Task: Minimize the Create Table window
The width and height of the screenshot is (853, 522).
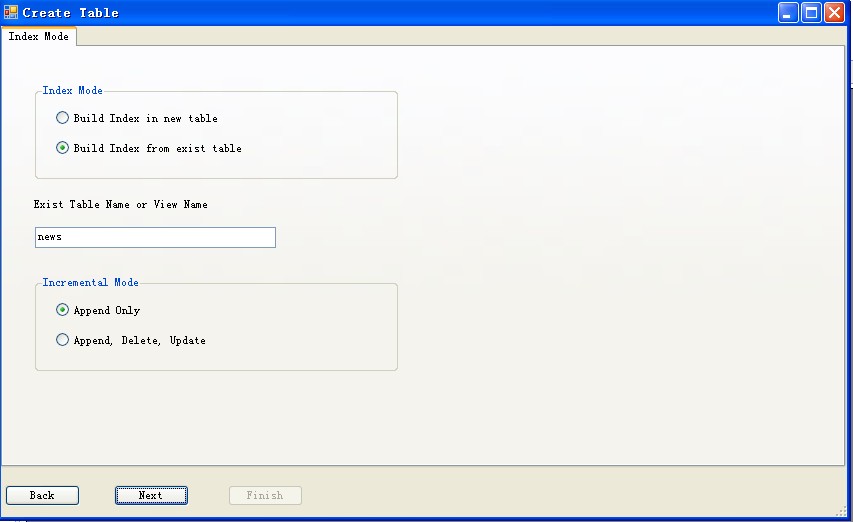Action: 788,13
